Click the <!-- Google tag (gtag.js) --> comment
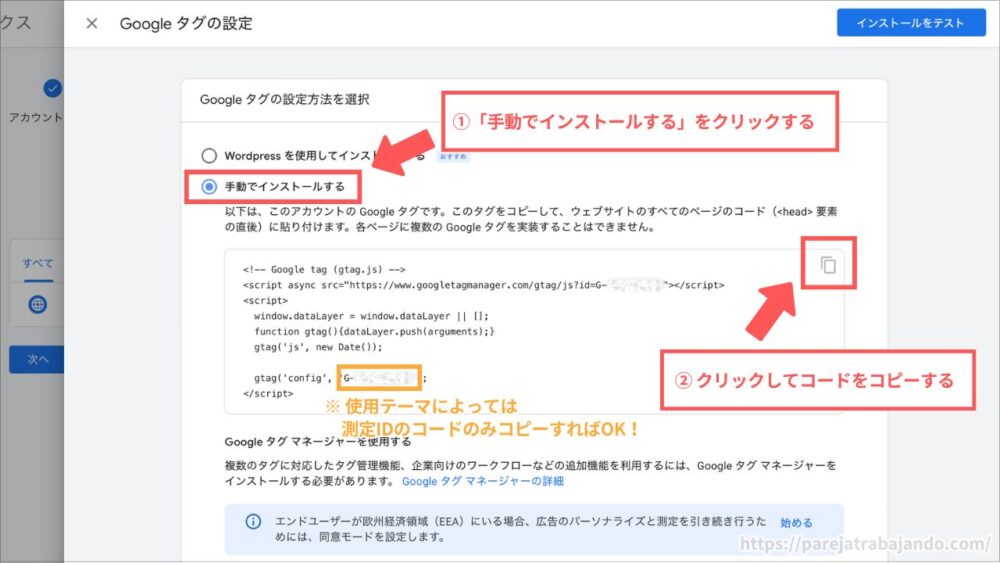The image size is (1000, 563). coord(324,270)
